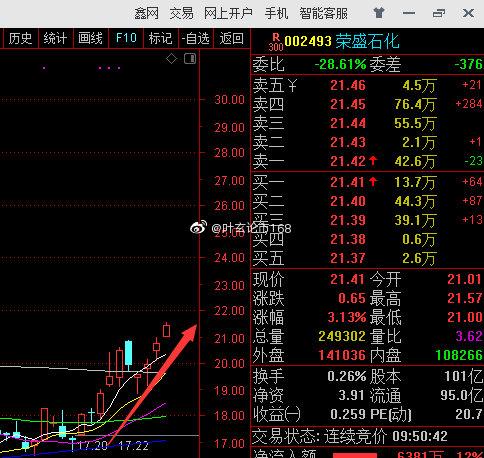Select 买四 price 21.38
This screenshot has height=458, width=484.
(348, 239)
